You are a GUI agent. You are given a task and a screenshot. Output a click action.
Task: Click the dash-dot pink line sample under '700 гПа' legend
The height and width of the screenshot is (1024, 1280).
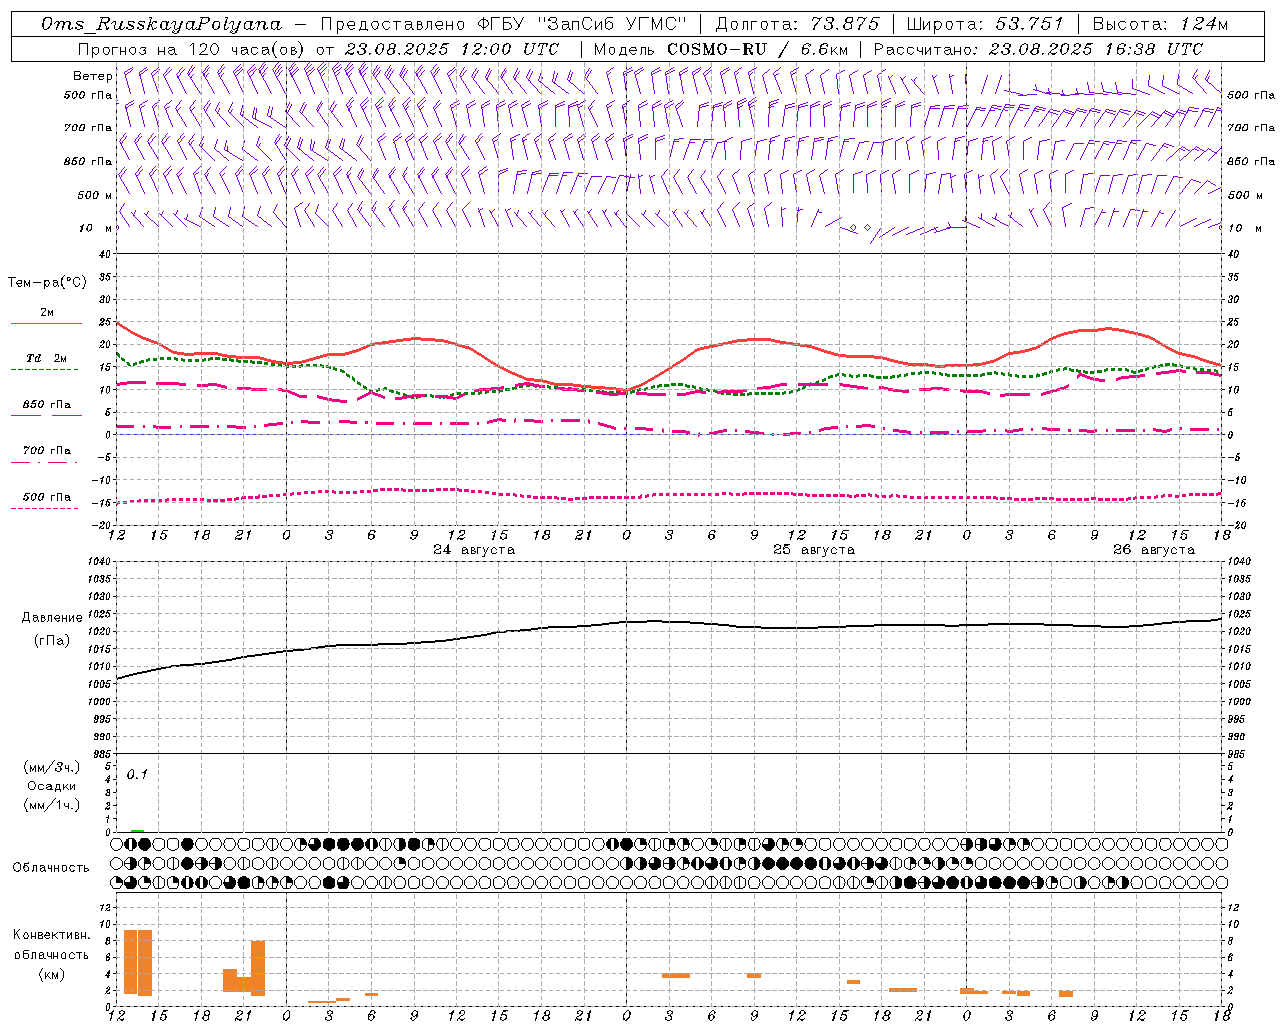[x=46, y=462]
